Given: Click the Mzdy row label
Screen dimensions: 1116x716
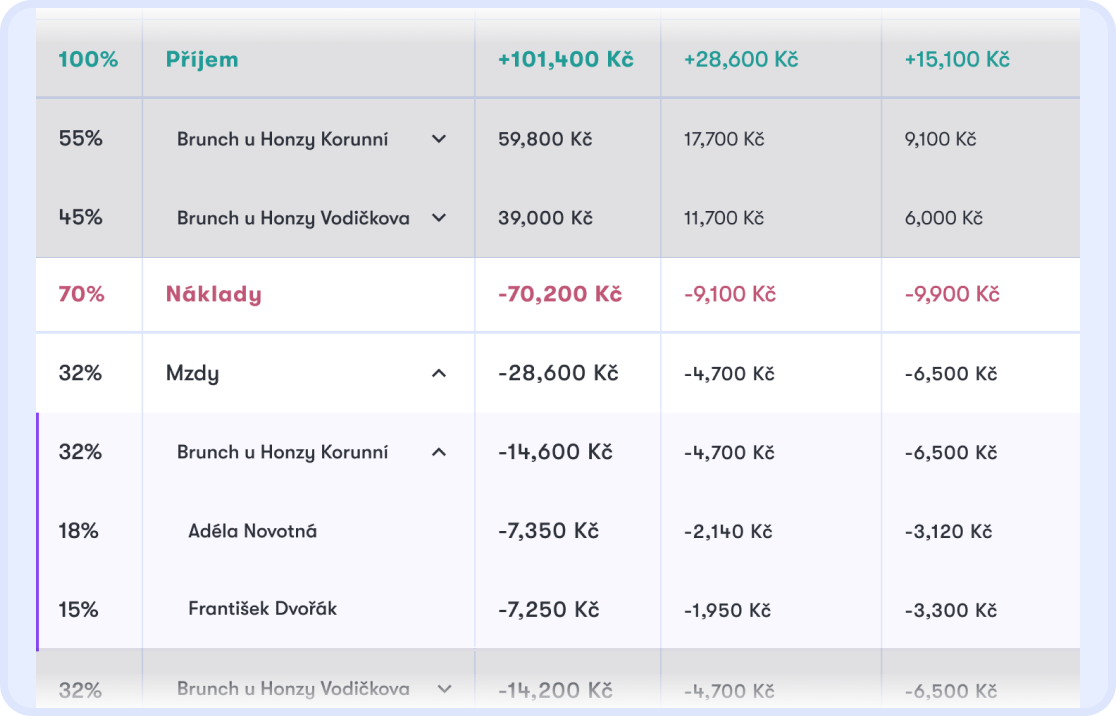Looking at the screenshot, I should [x=192, y=374].
